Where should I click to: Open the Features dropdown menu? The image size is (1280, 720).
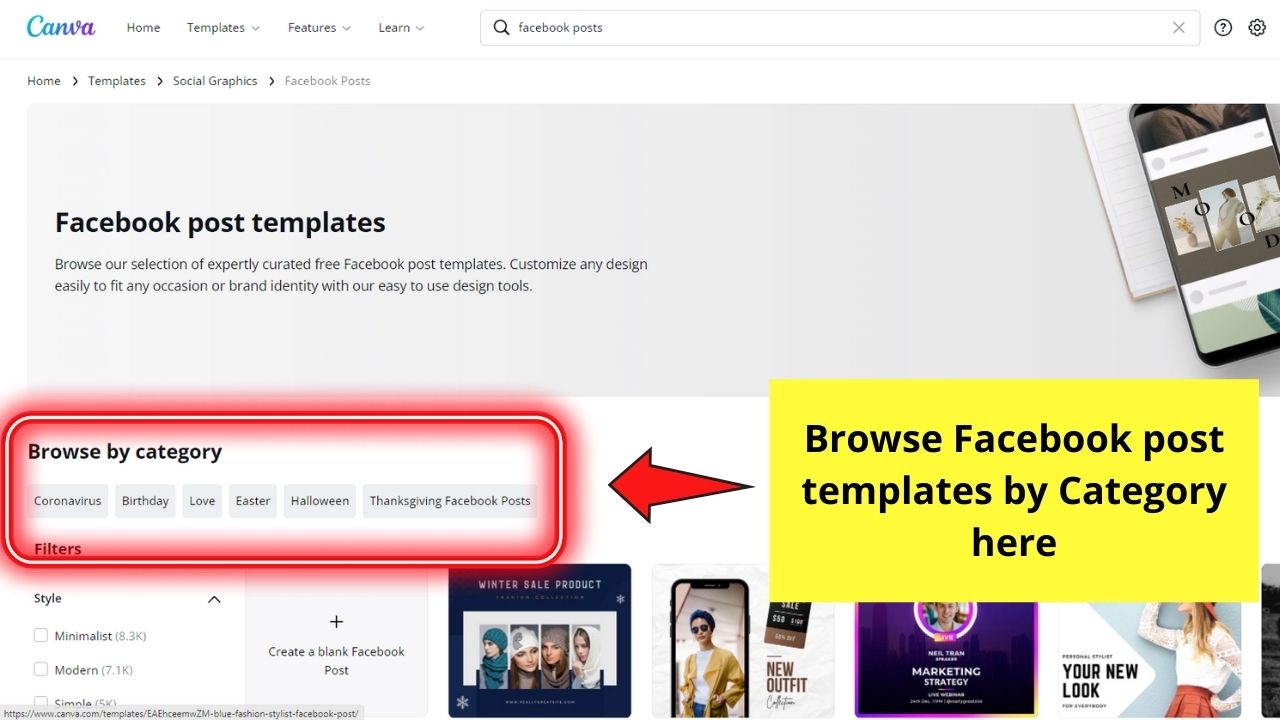click(318, 27)
